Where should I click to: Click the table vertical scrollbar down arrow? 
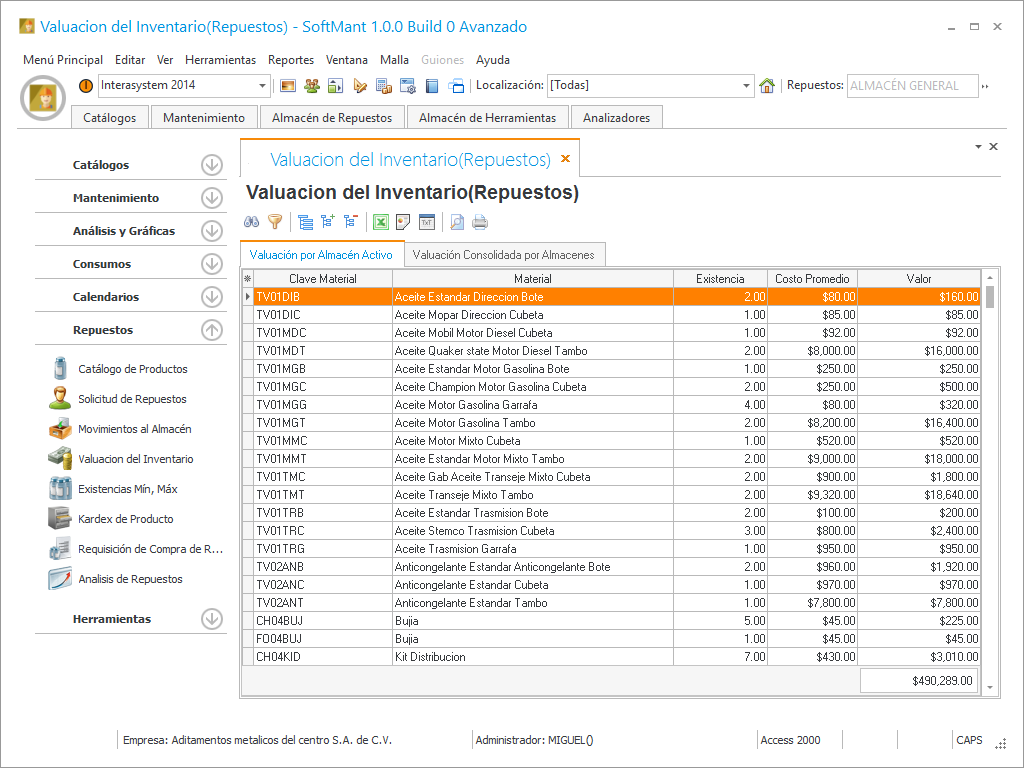[x=990, y=688]
